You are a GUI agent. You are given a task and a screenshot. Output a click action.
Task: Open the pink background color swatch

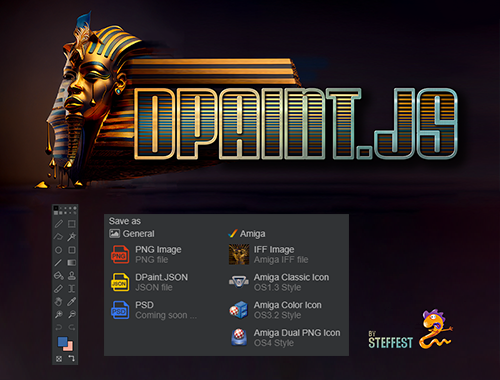[x=69, y=347]
